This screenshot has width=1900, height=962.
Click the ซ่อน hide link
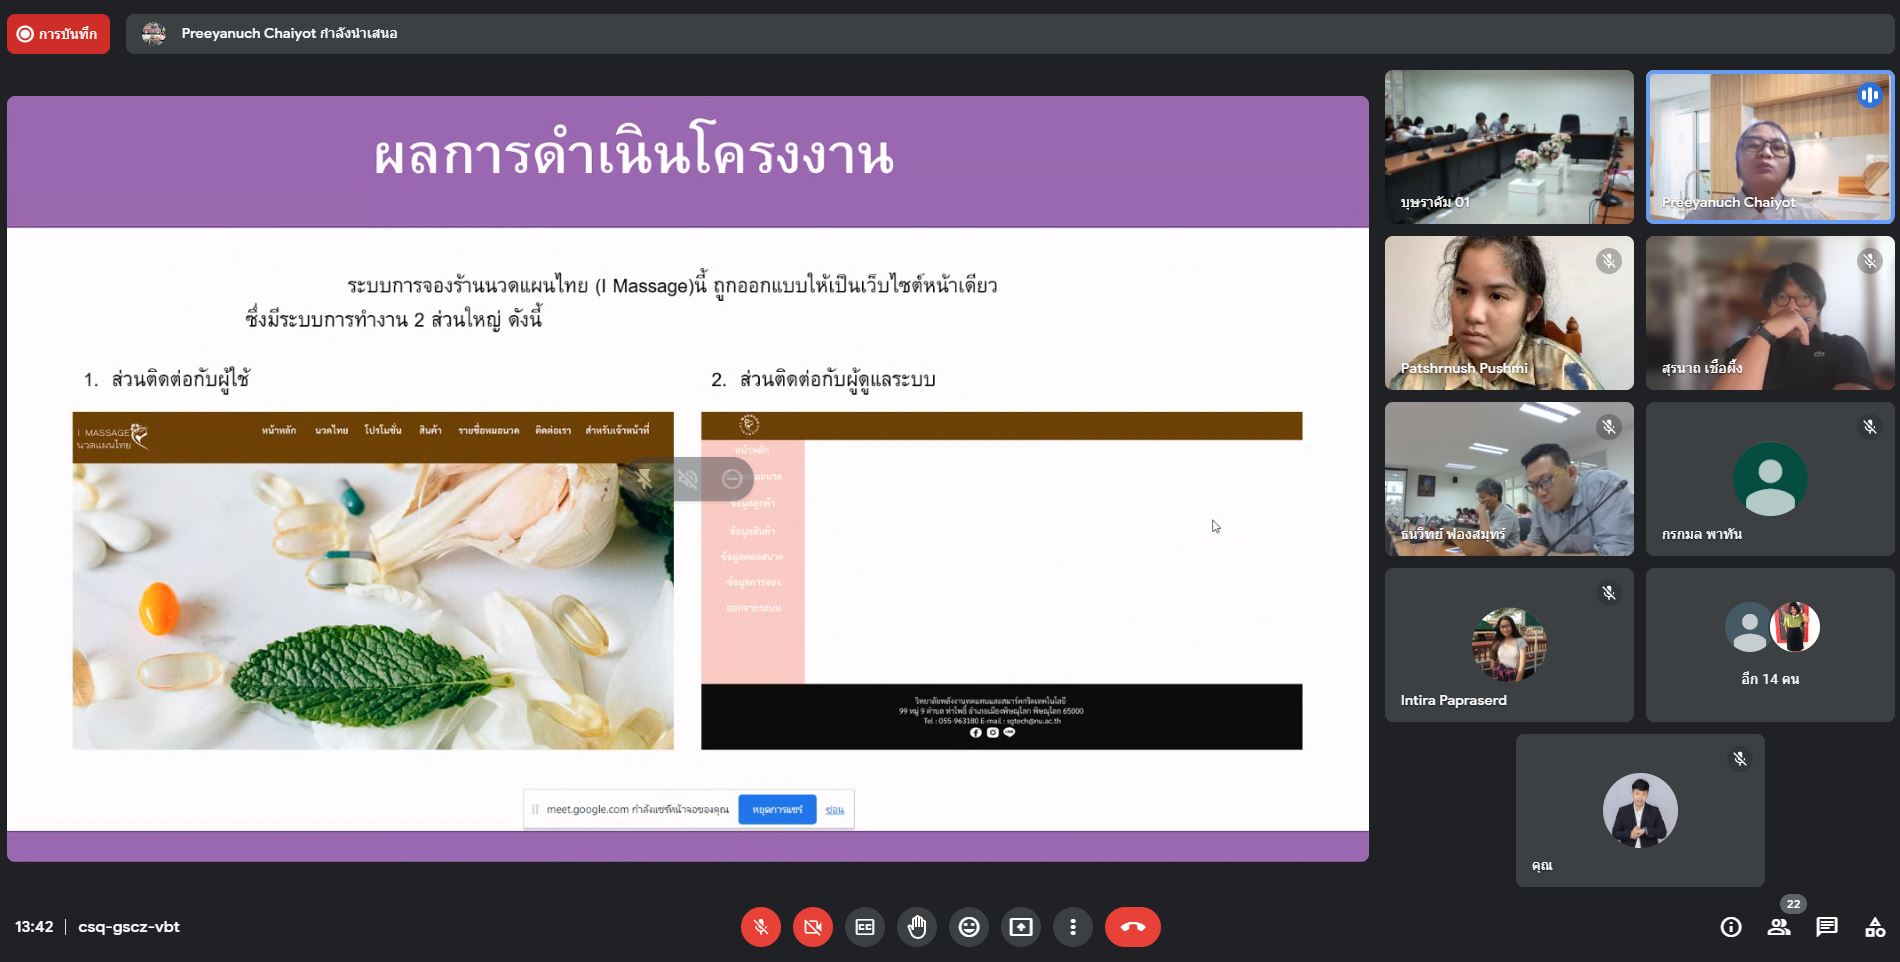click(834, 810)
